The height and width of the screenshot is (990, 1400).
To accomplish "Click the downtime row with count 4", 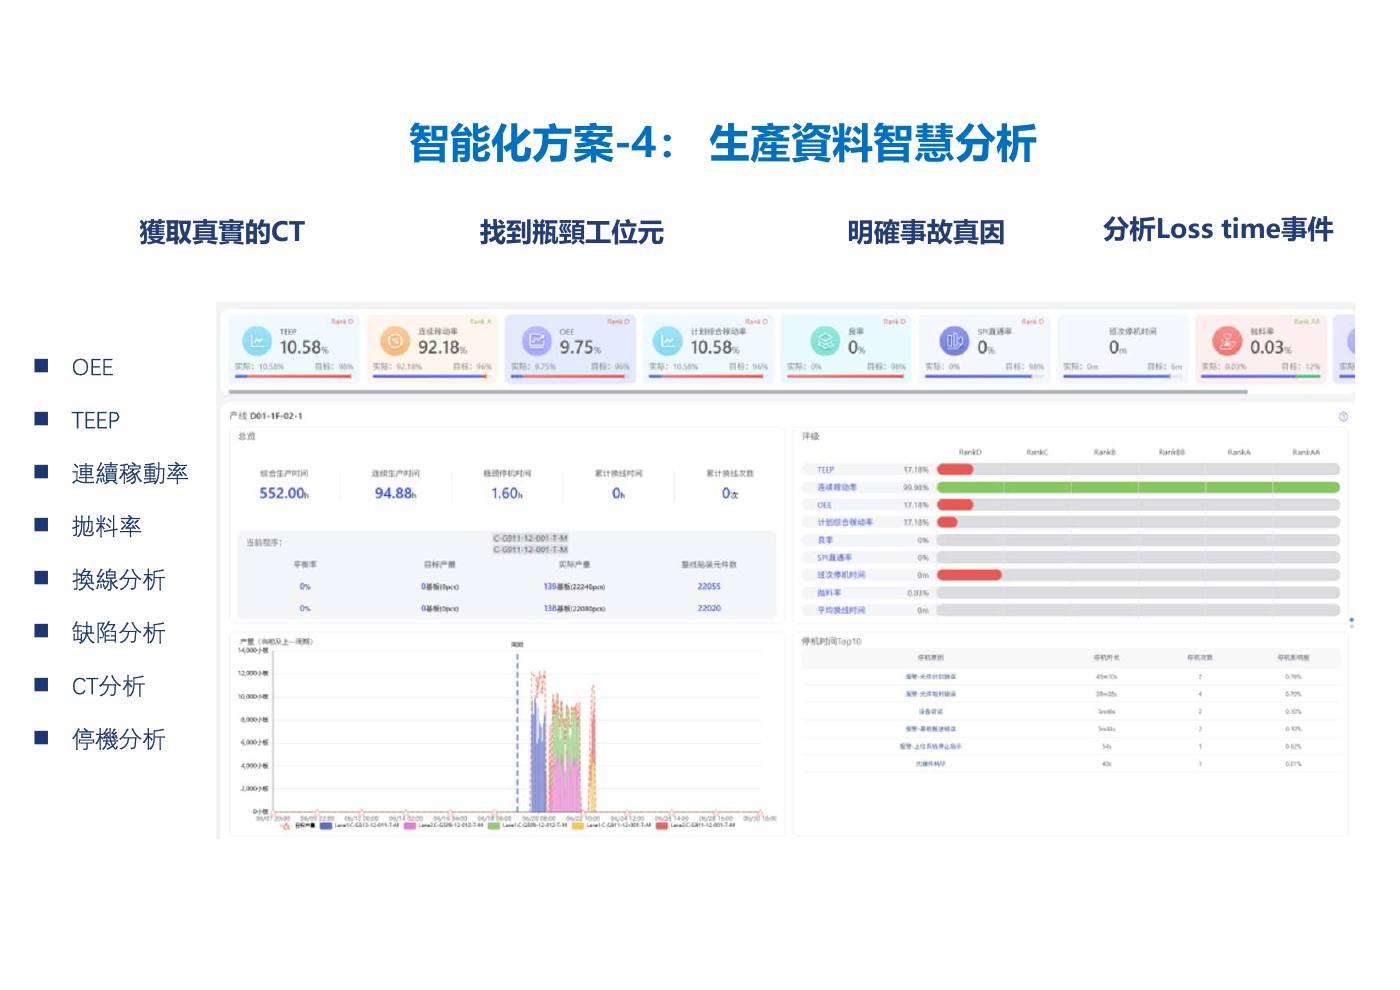I will pos(1071,694).
